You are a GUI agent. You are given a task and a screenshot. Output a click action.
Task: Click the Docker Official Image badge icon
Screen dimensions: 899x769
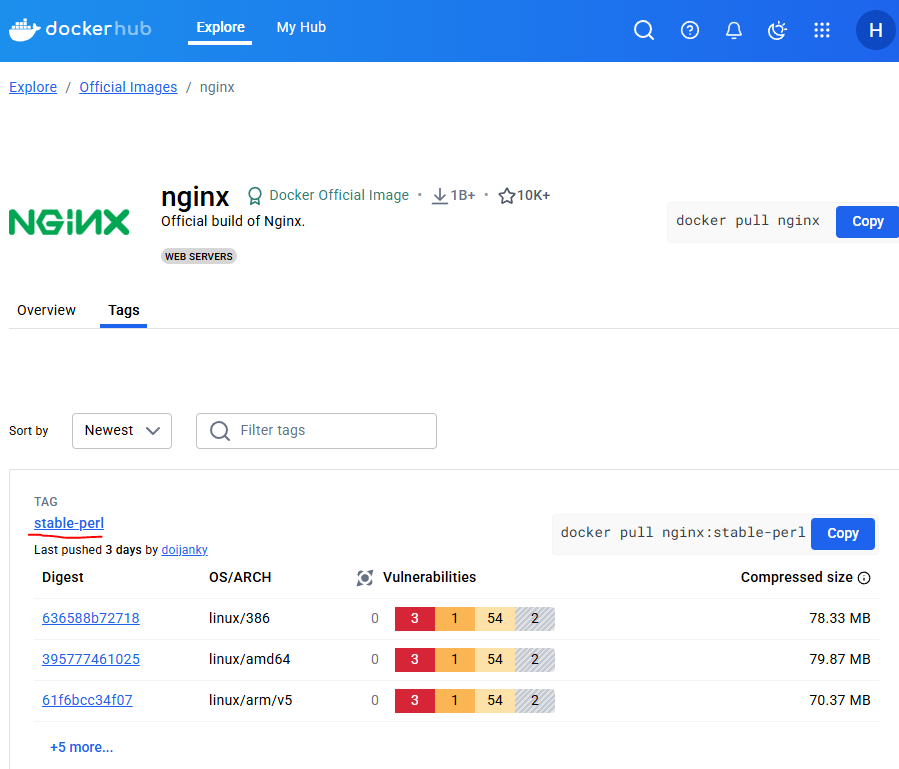pyautogui.click(x=255, y=196)
